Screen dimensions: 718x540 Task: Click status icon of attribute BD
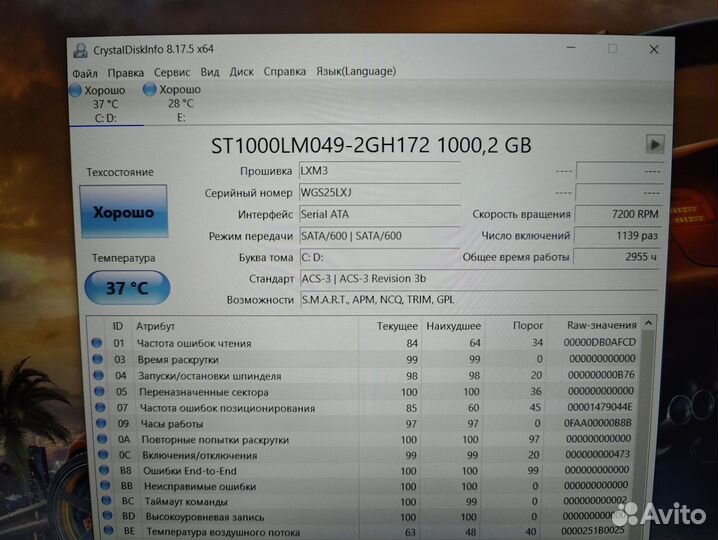[107, 516]
